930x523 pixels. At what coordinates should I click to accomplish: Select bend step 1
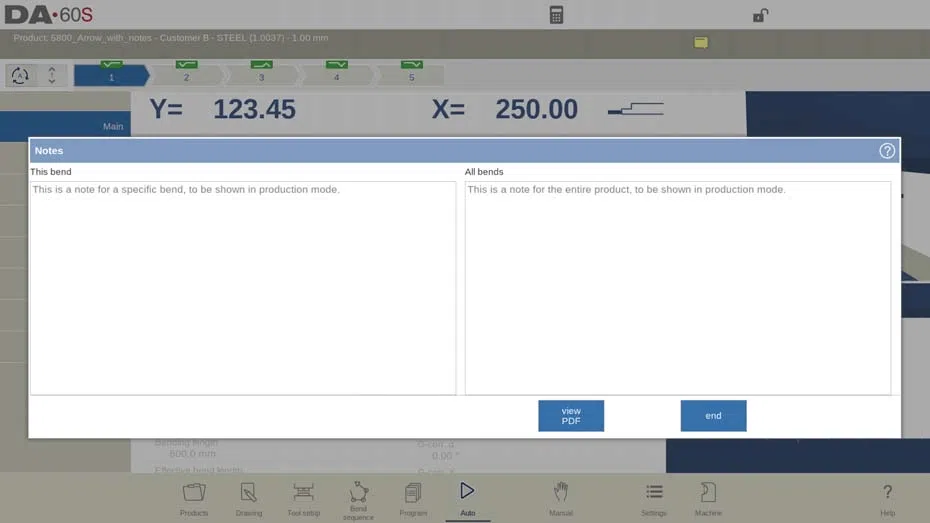click(x=112, y=76)
